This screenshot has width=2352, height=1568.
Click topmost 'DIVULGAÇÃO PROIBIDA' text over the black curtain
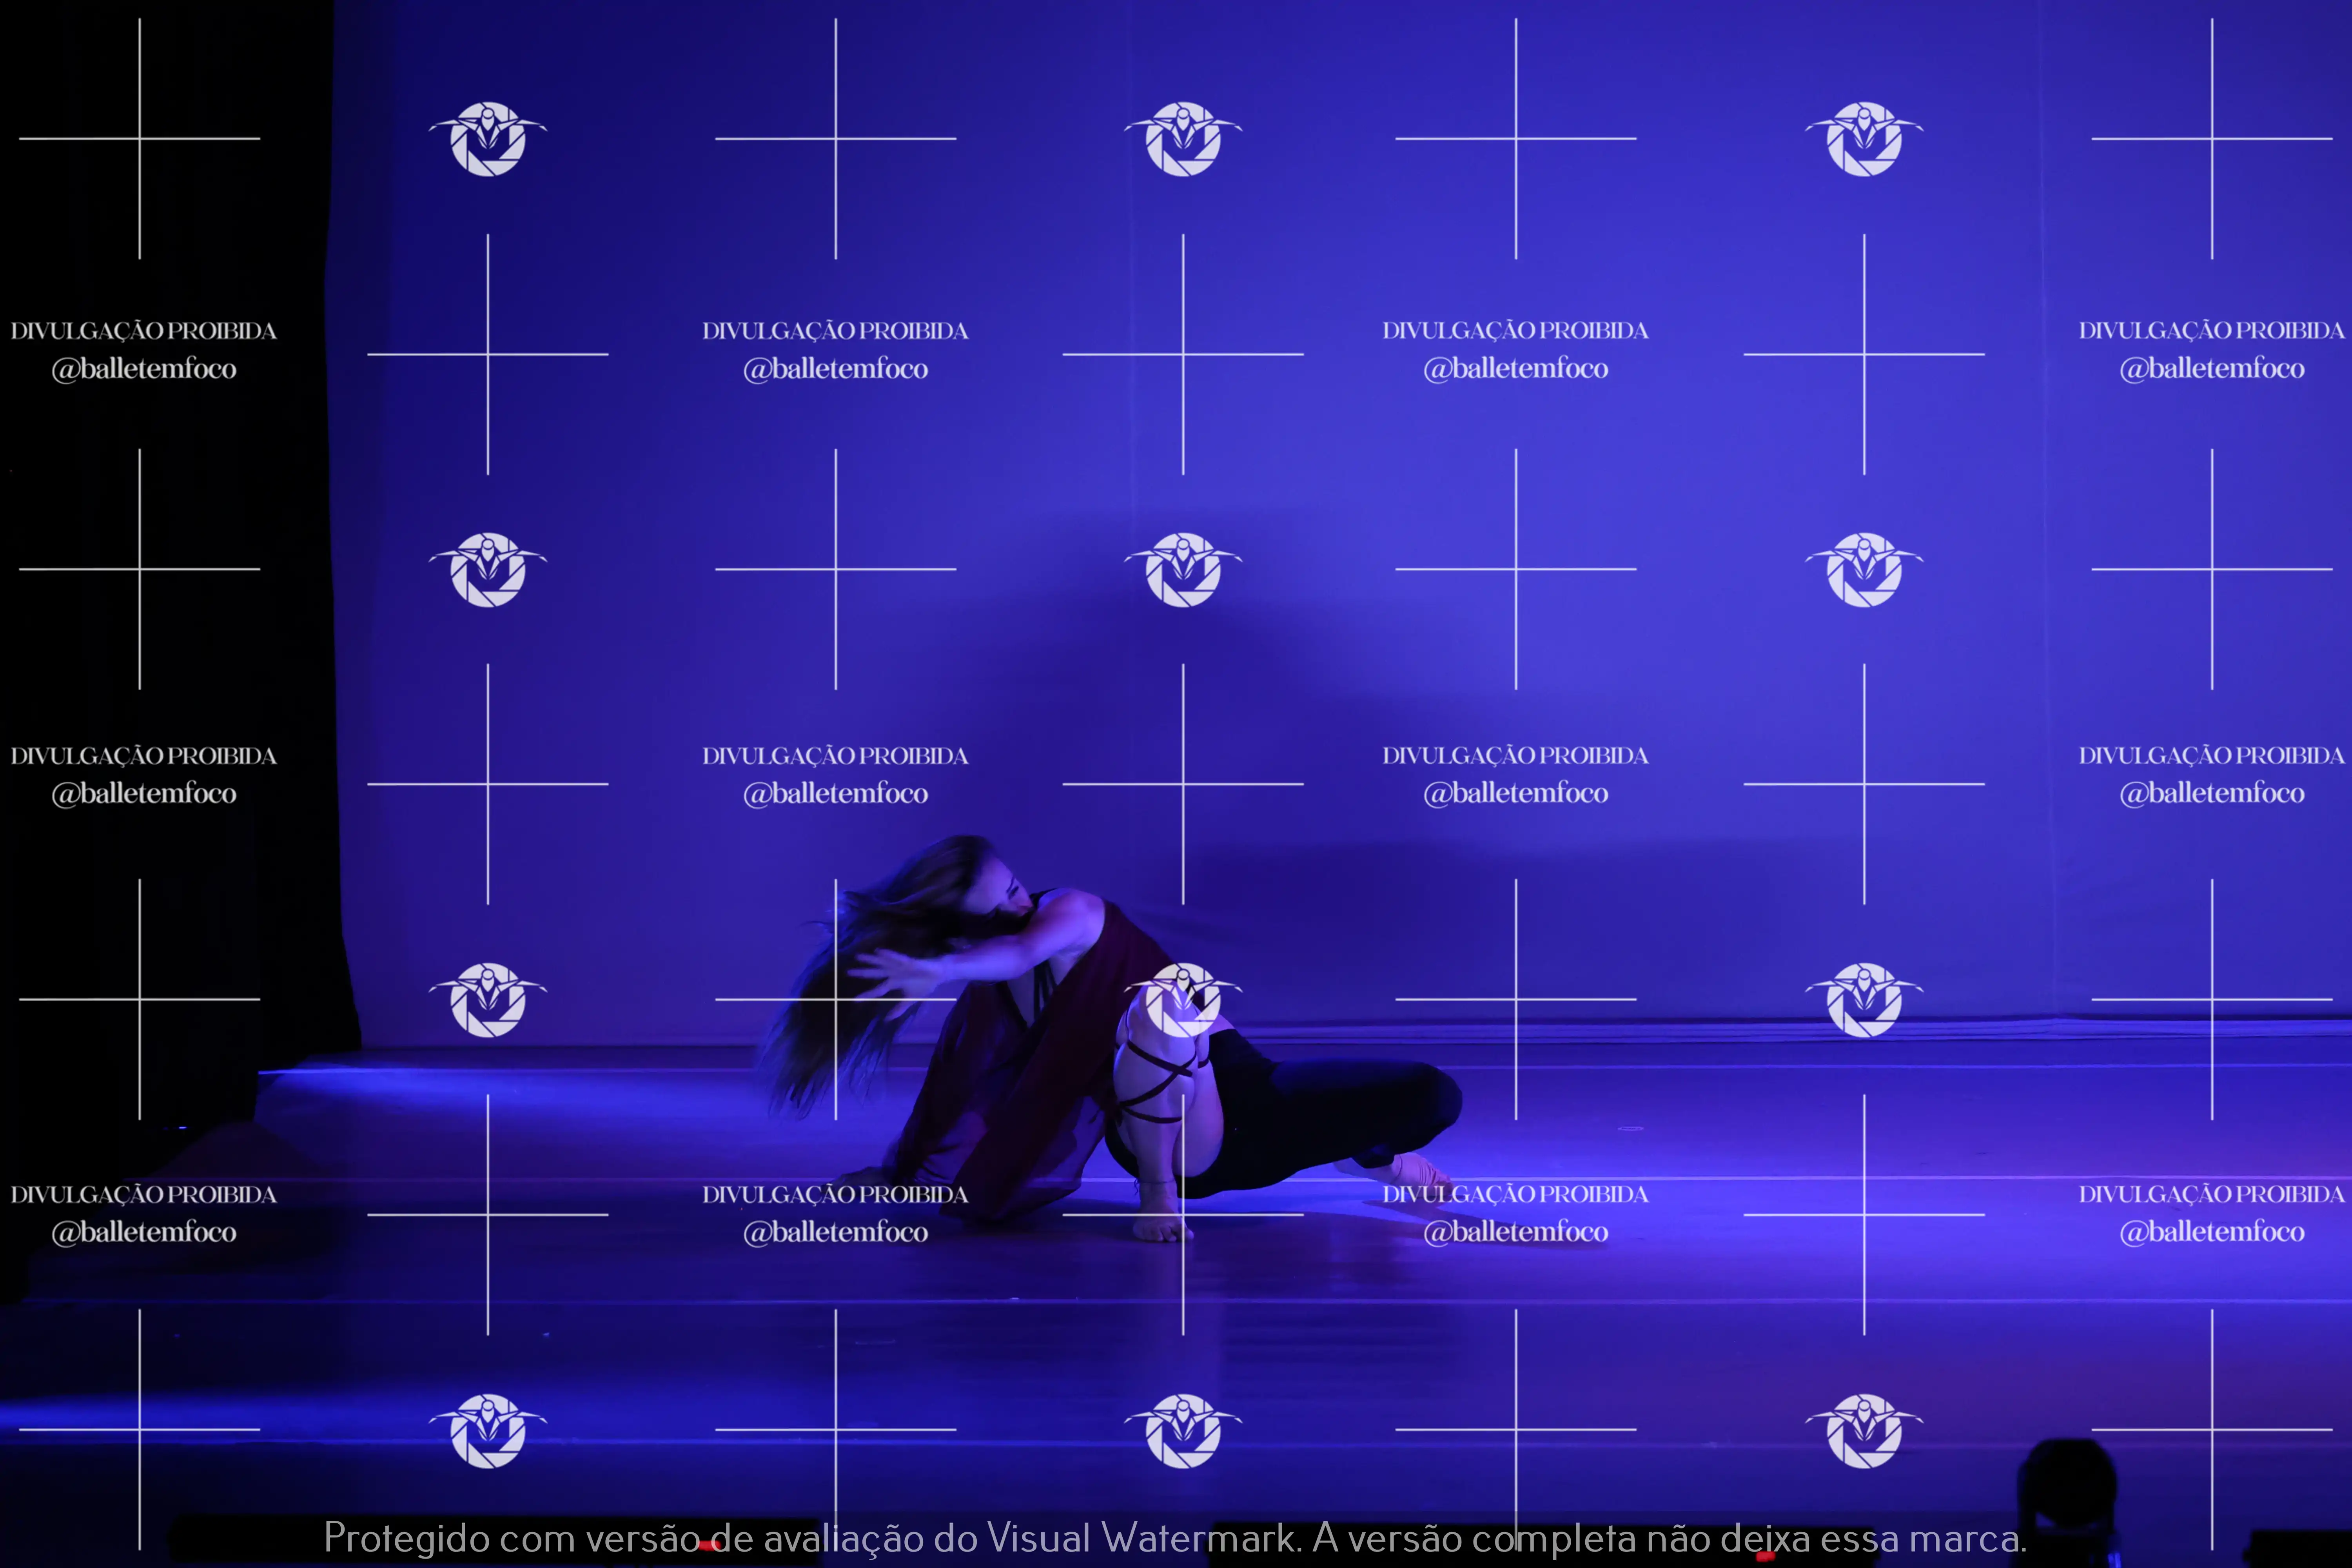click(144, 331)
